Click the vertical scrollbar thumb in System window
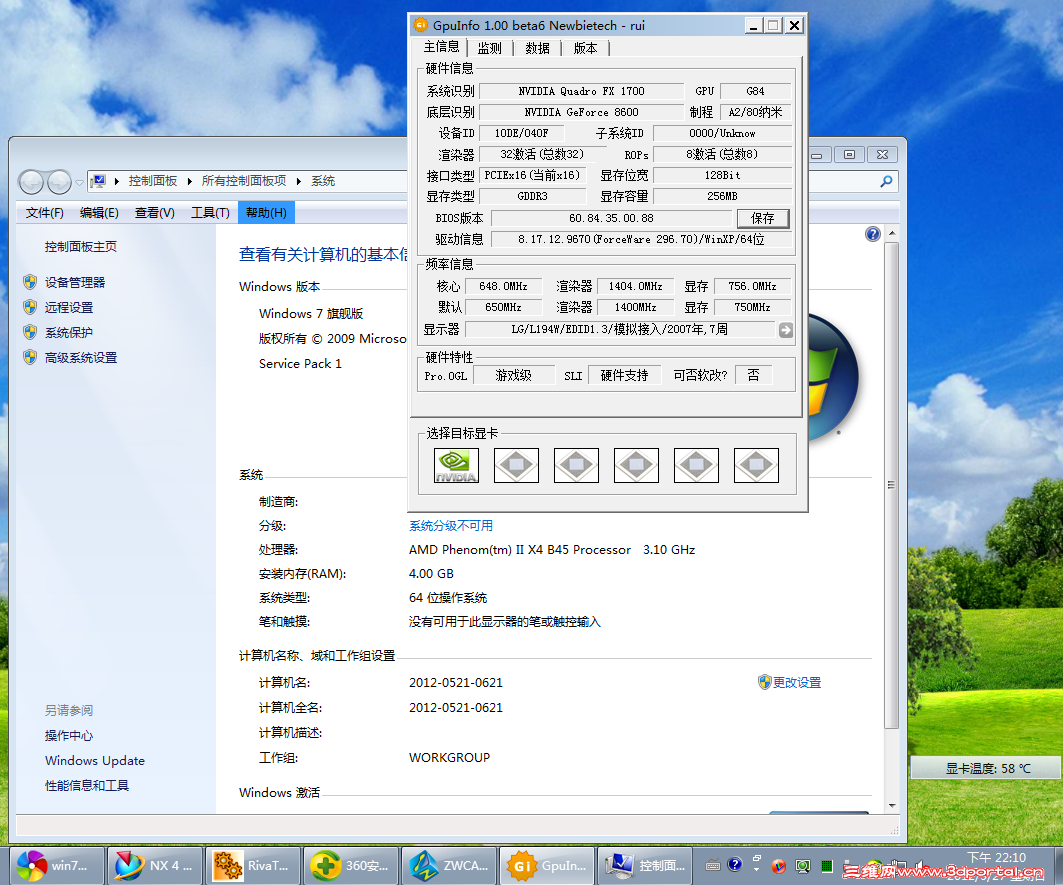Viewport: 1063px width, 885px height. pyautogui.click(x=892, y=485)
